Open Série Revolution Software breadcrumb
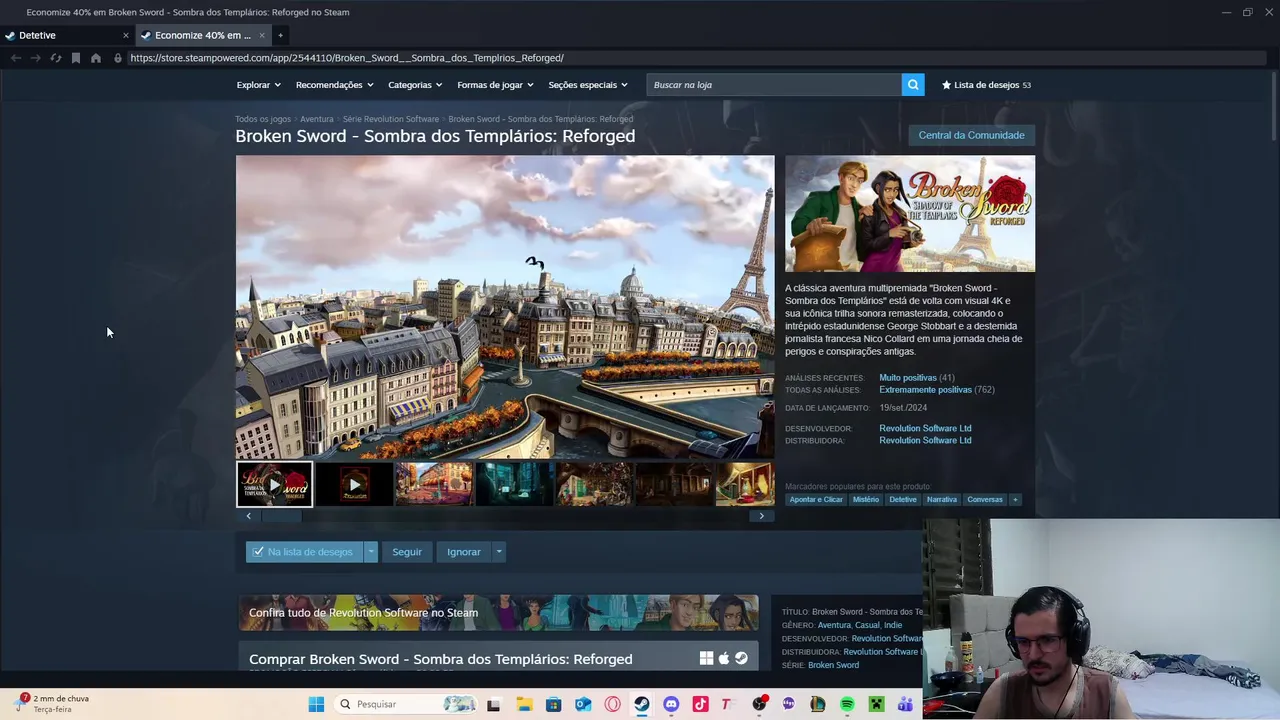Image resolution: width=1280 pixels, height=720 pixels. [x=391, y=119]
